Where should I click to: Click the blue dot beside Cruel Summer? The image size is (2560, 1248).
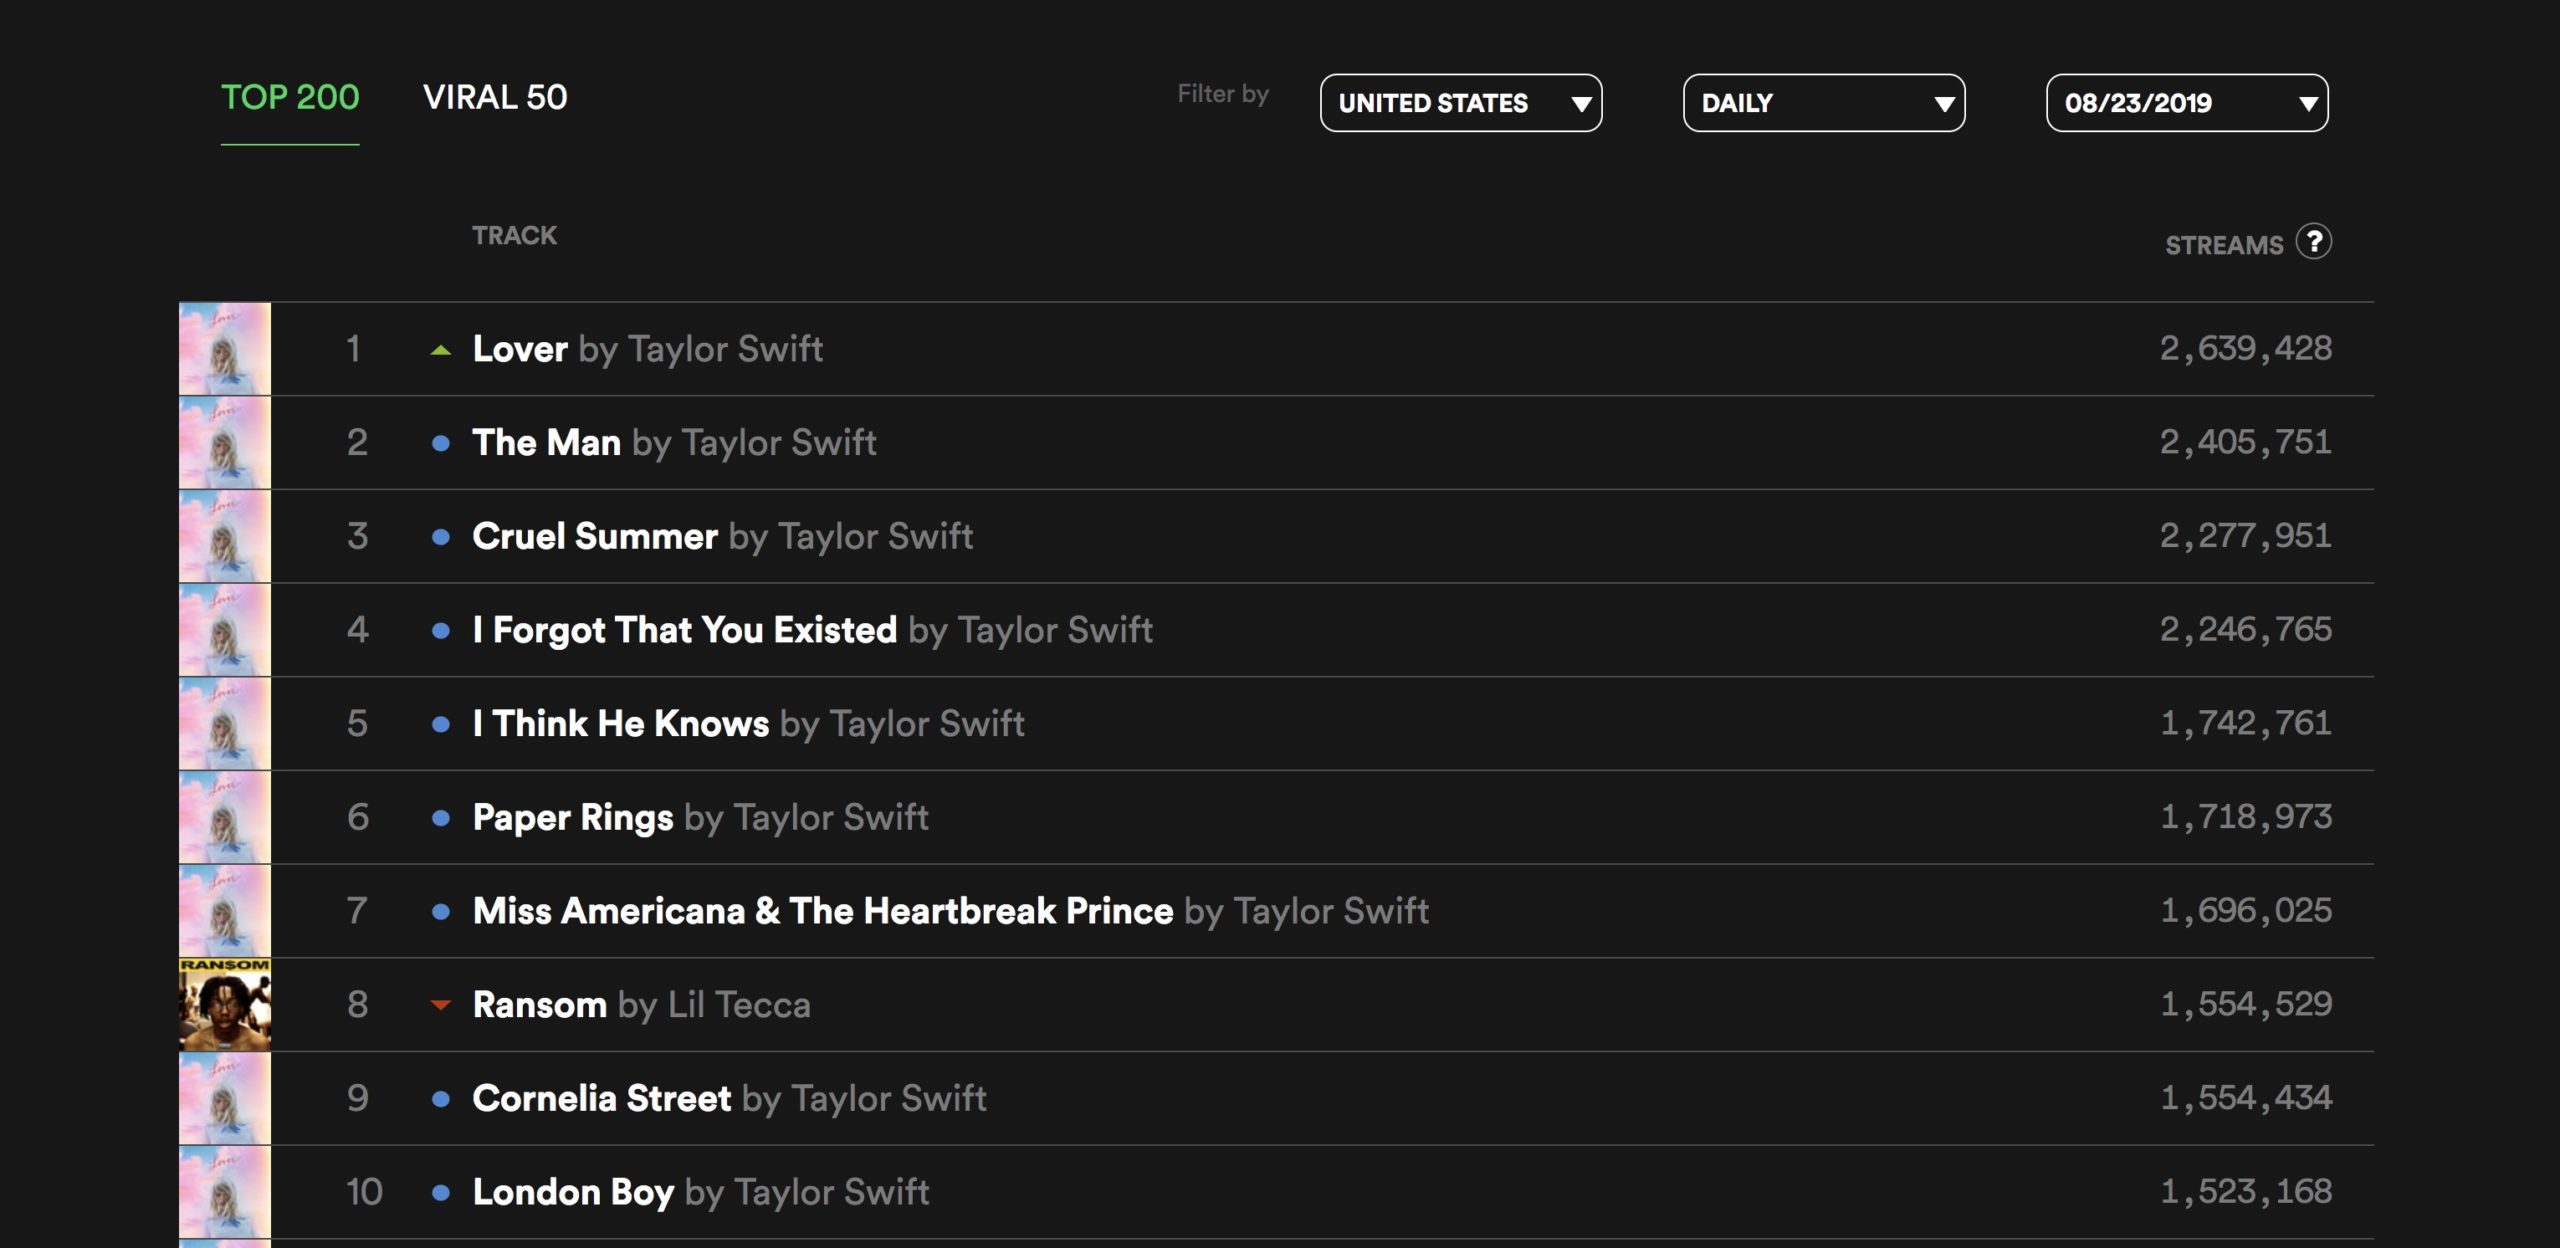pyautogui.click(x=440, y=537)
